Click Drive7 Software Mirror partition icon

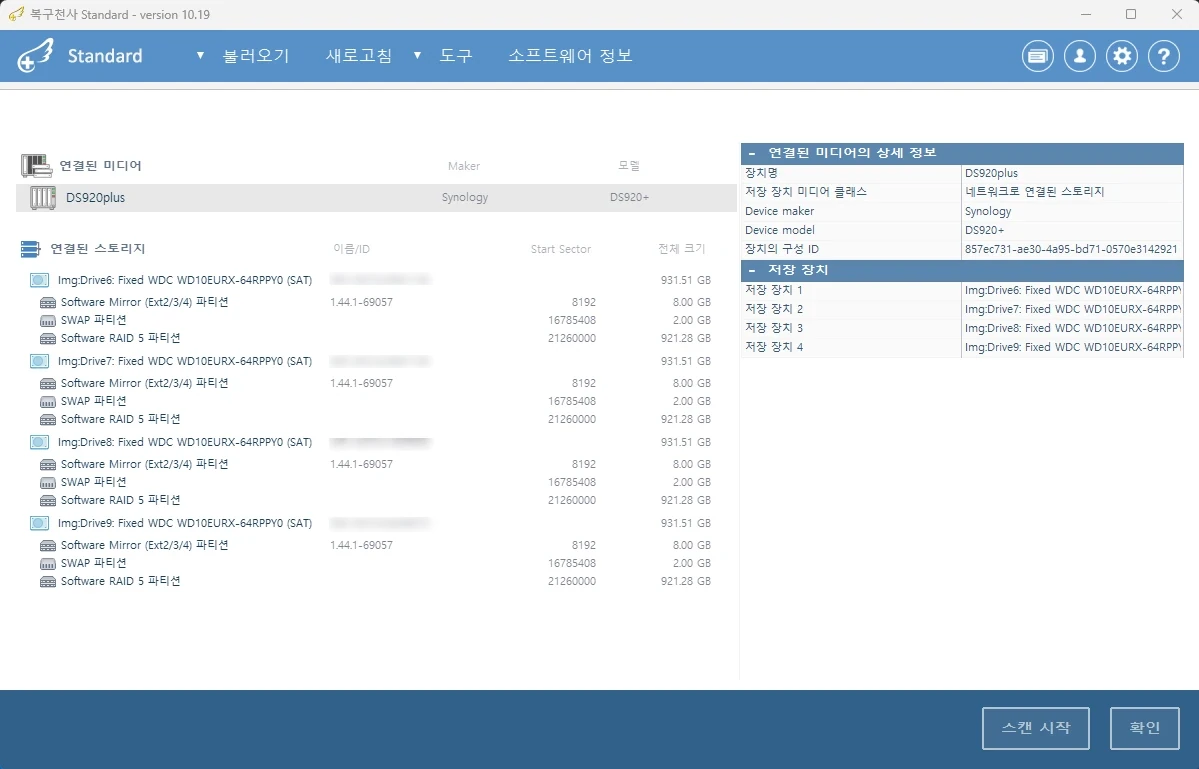(47, 384)
